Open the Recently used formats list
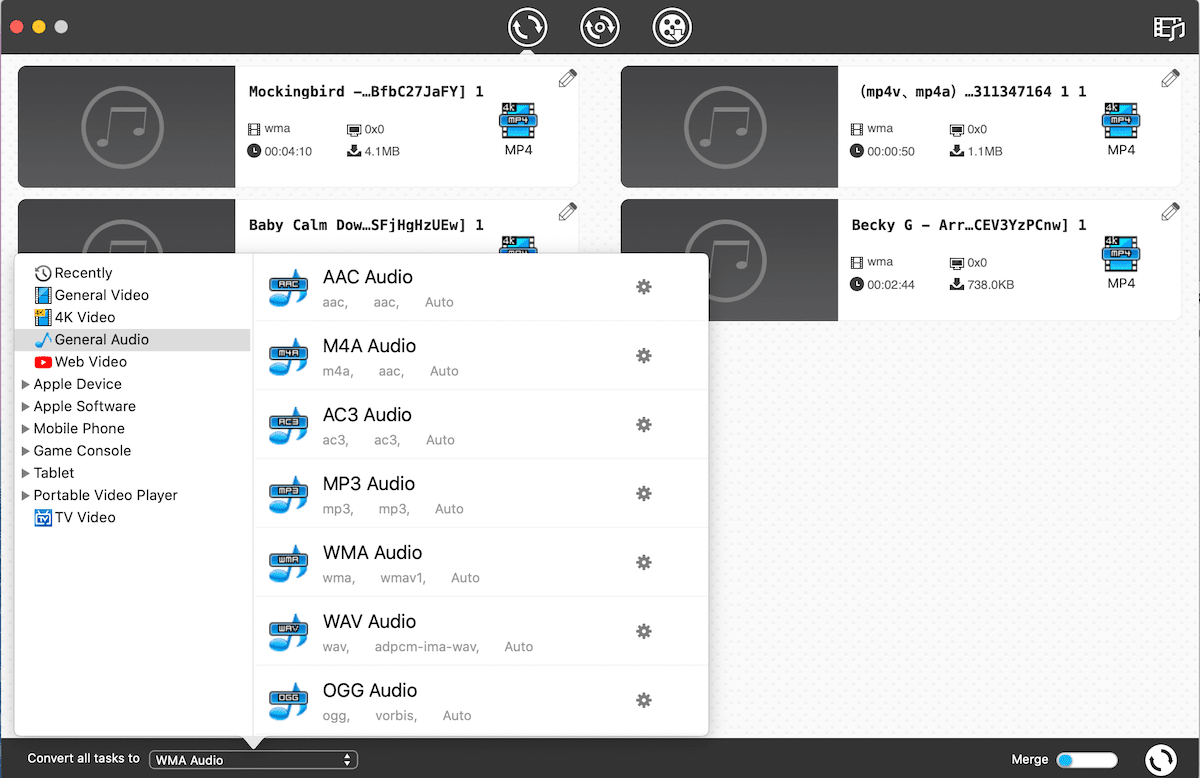This screenshot has width=1200, height=778. 83,273
